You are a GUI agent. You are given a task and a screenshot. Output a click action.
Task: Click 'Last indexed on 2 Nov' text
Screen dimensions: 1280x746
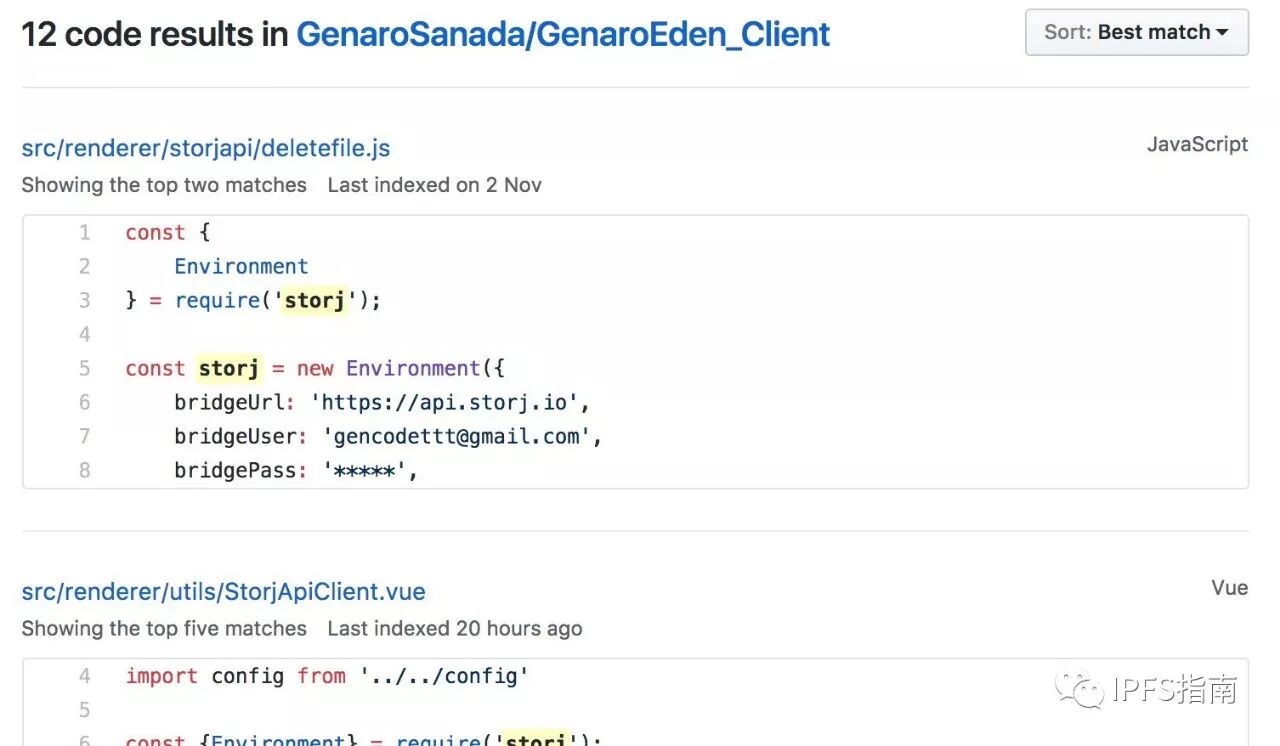click(x=435, y=185)
